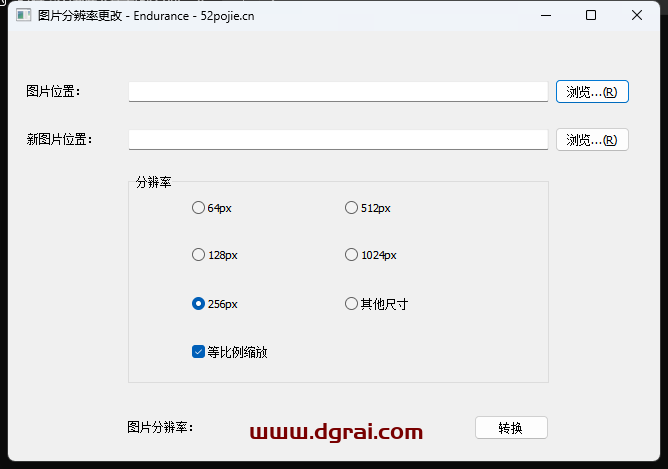The height and width of the screenshot is (469, 668).
Task: Focus the 新图片位置 path input field
Action: (338, 140)
